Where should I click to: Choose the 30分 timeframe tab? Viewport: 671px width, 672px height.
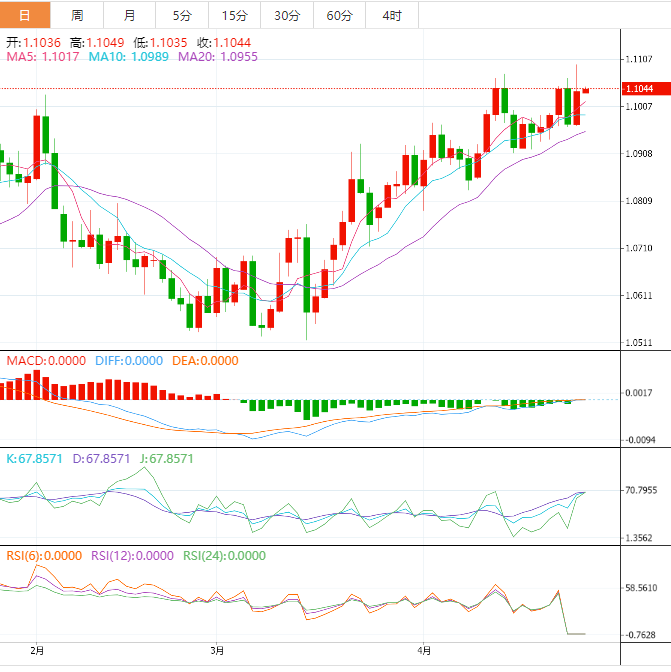click(286, 15)
